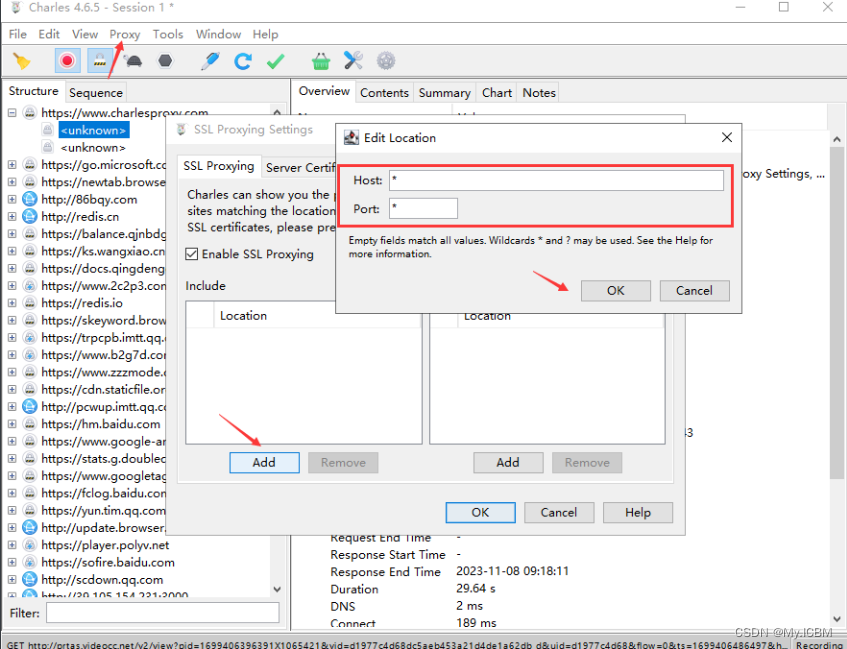Select https://ks.wangxiao.cn host entry

pos(103,251)
